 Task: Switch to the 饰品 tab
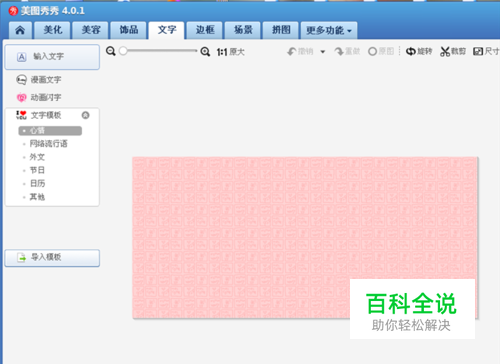pyautogui.click(x=129, y=30)
